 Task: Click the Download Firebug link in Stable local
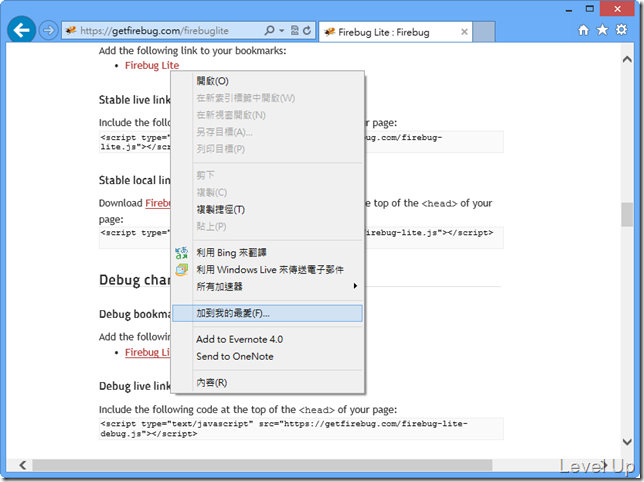click(158, 203)
